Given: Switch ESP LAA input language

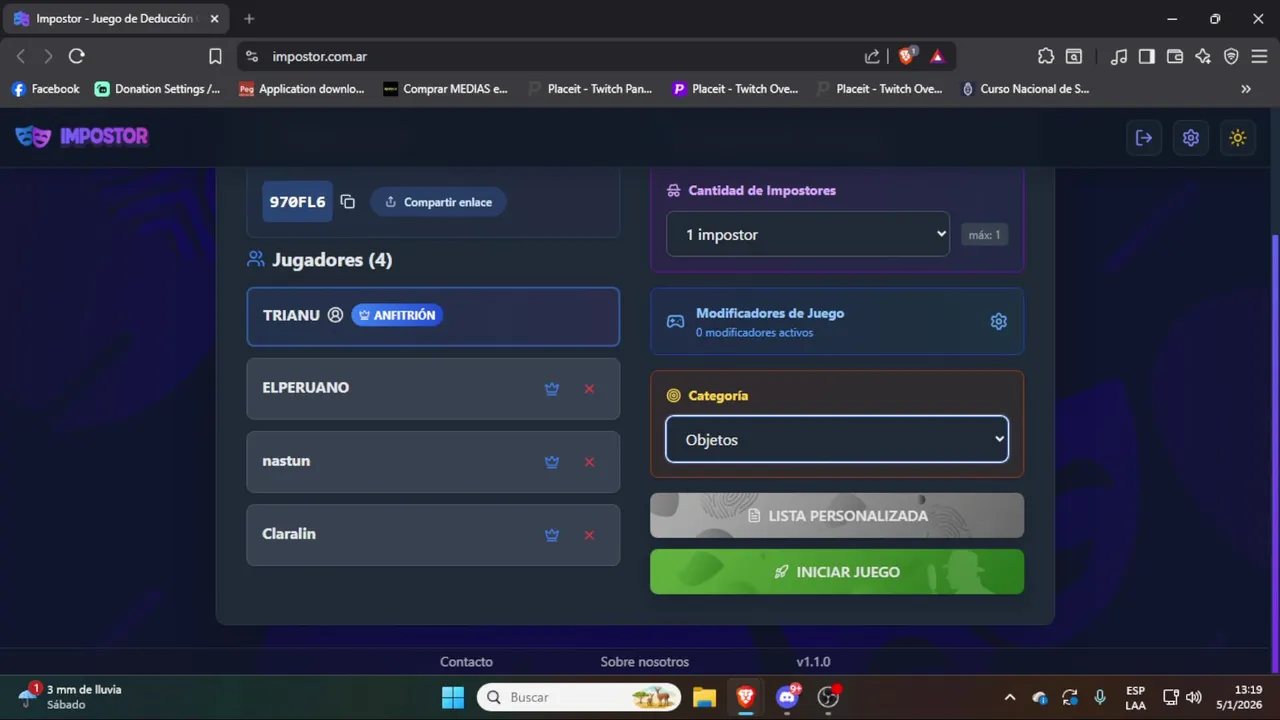Looking at the screenshot, I should pyautogui.click(x=1135, y=697).
